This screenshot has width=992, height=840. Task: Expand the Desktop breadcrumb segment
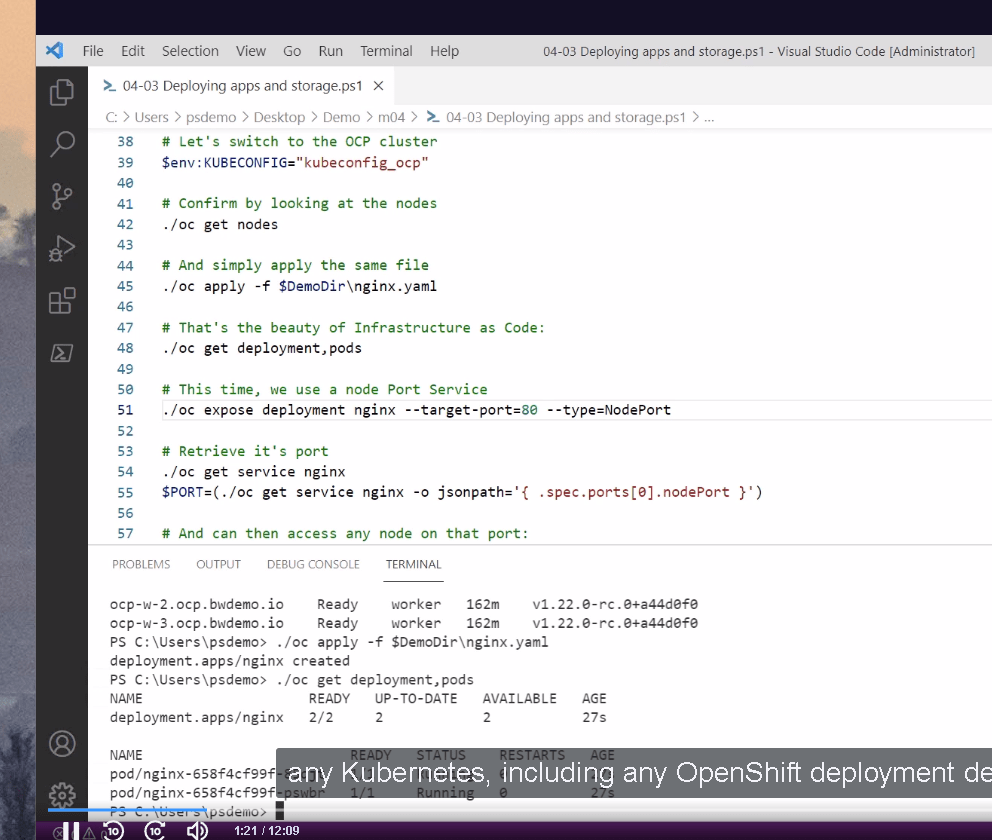click(x=279, y=118)
